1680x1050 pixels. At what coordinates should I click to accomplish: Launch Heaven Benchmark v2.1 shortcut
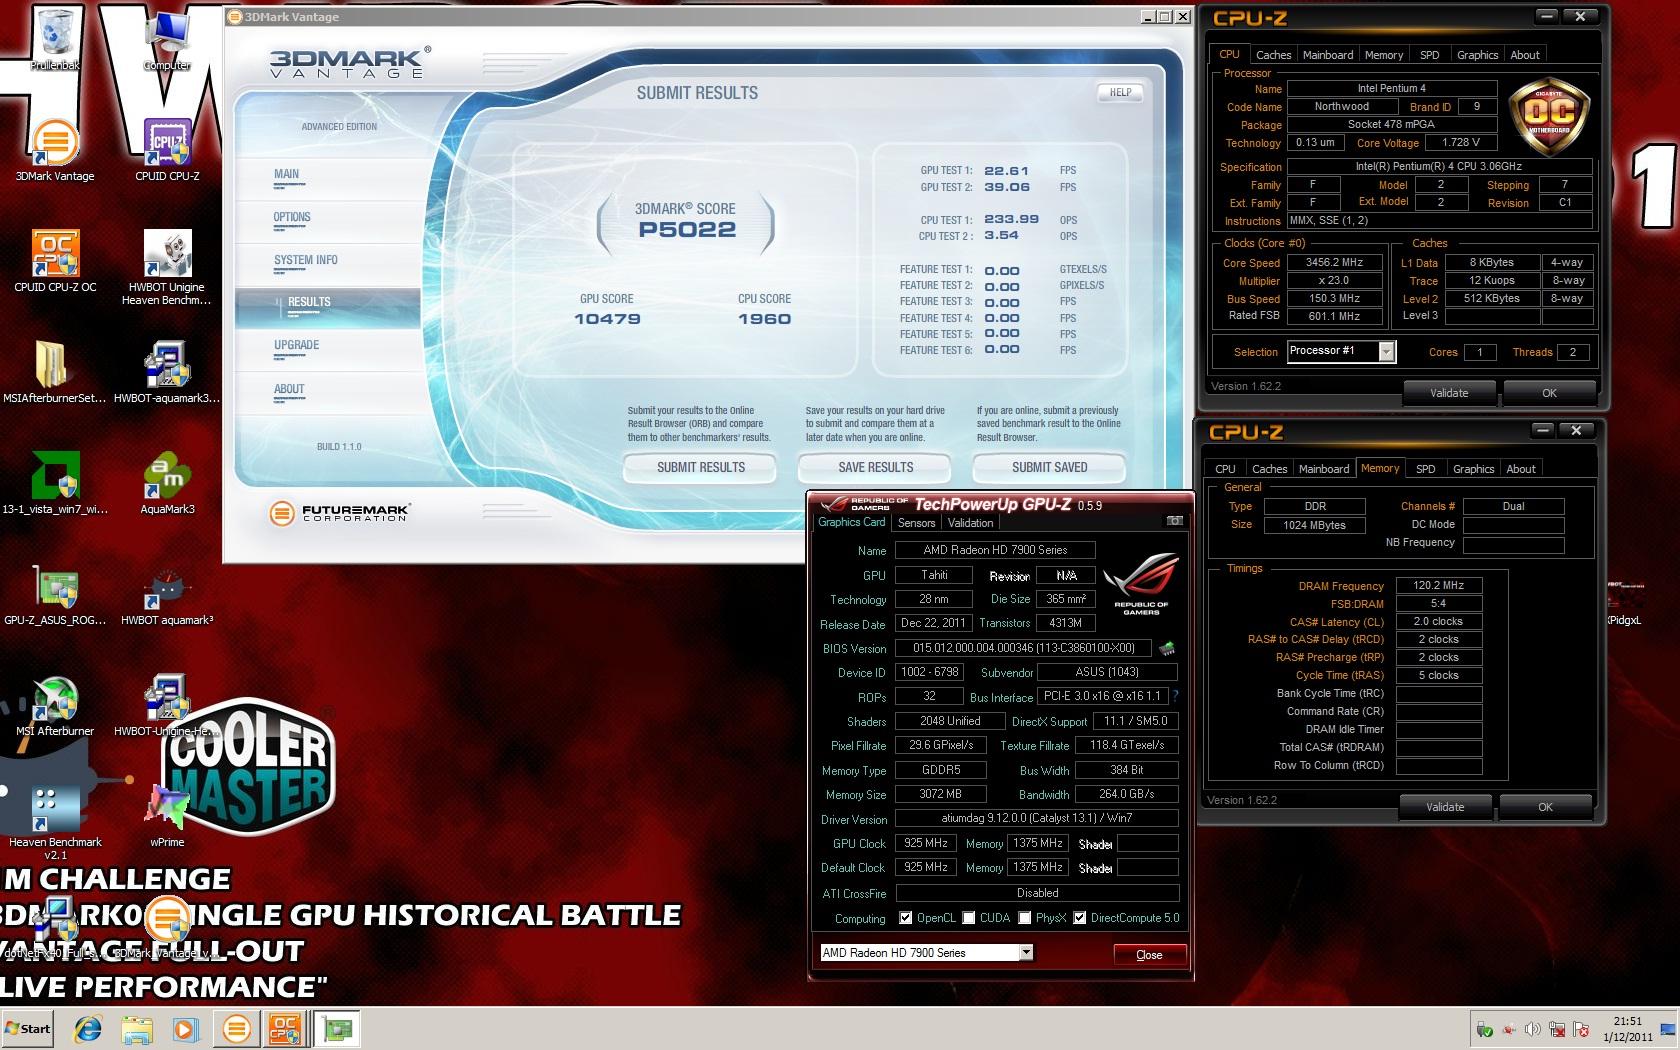55,822
